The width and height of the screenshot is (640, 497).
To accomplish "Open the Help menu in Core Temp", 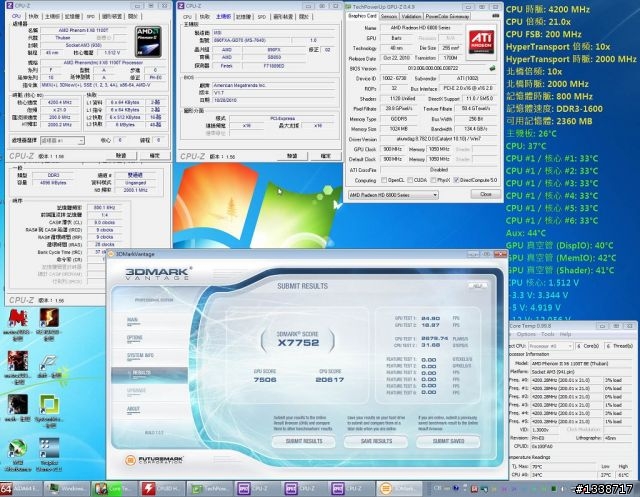I will (x=565, y=334).
